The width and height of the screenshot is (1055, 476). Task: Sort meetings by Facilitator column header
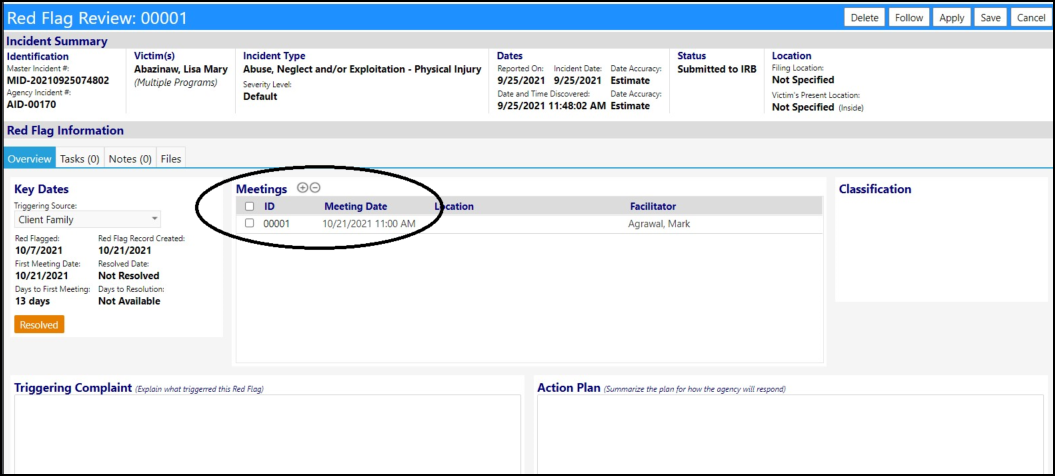click(653, 207)
